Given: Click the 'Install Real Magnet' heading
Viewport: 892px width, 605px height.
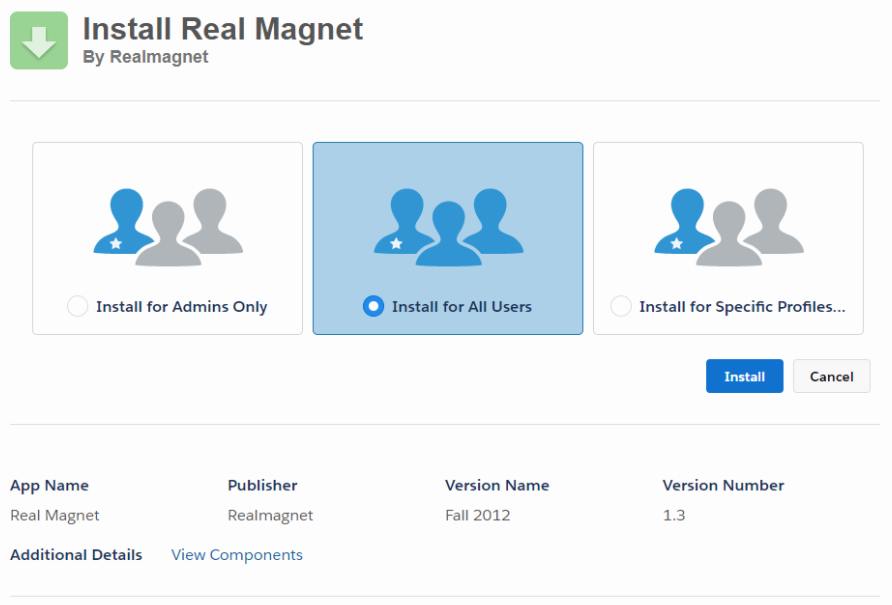Looking at the screenshot, I should coord(222,29).
